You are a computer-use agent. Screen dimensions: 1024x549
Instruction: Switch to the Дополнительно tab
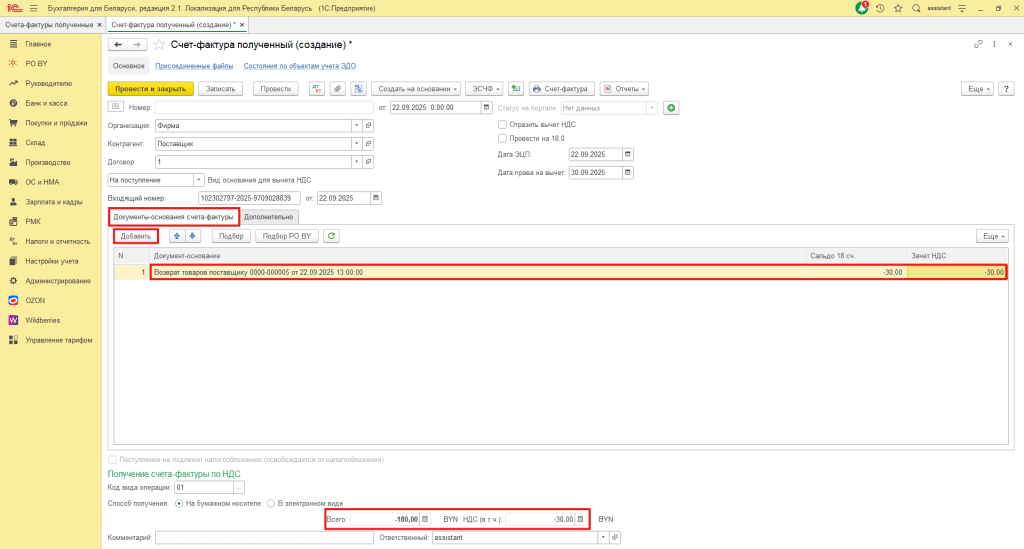coord(270,216)
